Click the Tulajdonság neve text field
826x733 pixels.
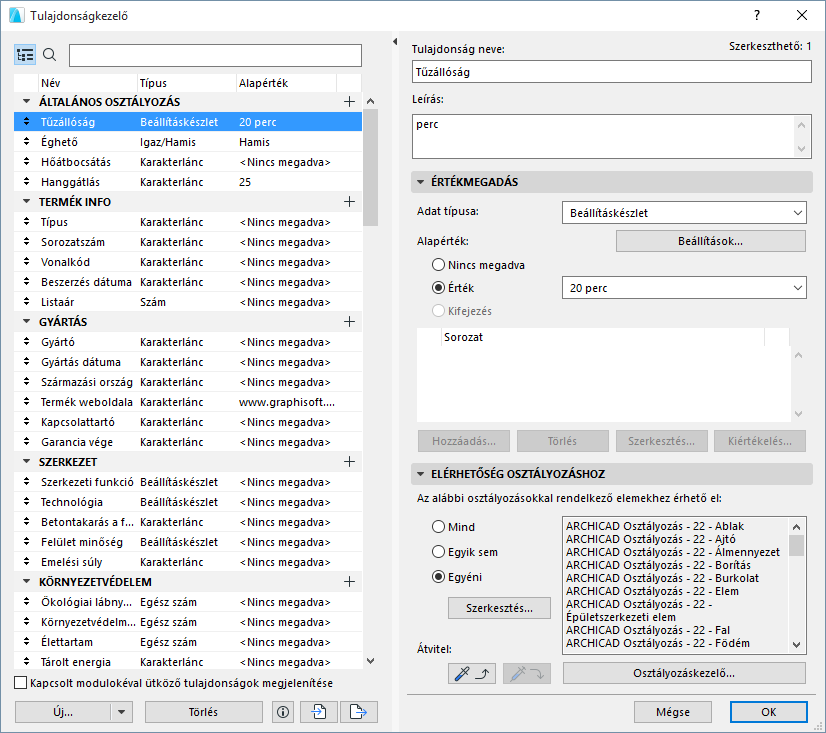pyautogui.click(x=612, y=72)
